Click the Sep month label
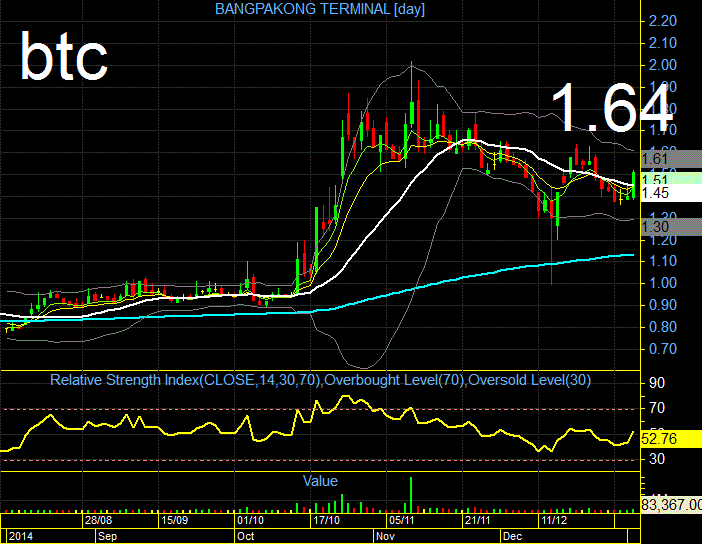This screenshot has width=702, height=544. tap(107, 536)
